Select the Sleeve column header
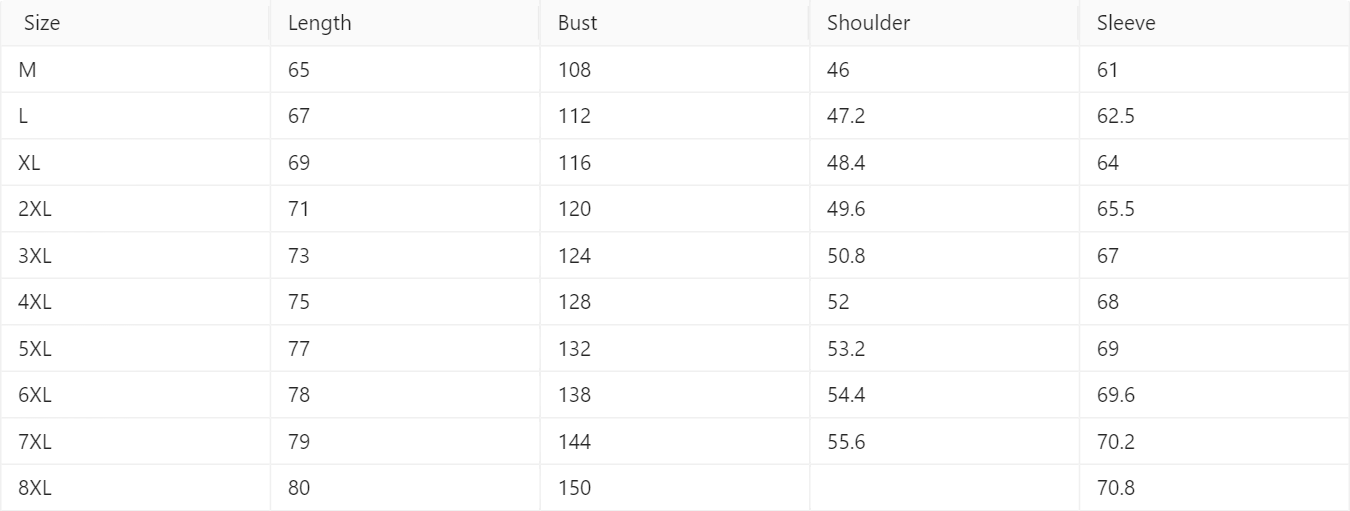The width and height of the screenshot is (1350, 511). (x=1215, y=23)
